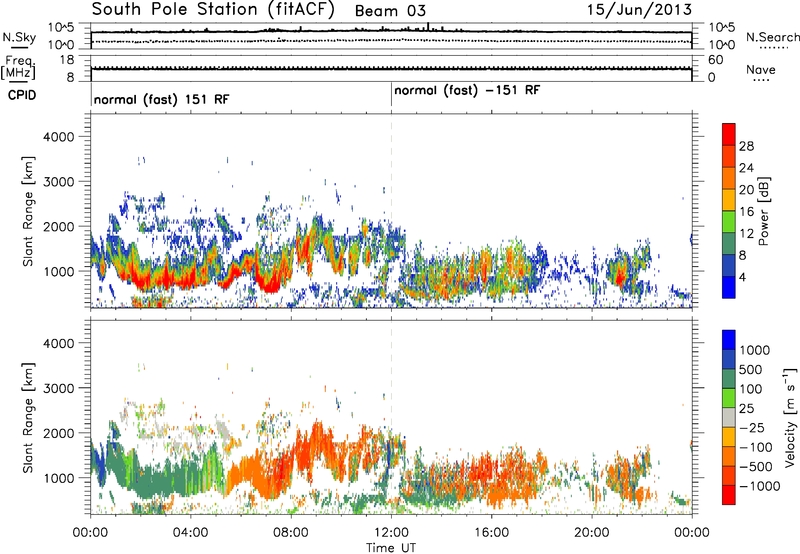The height and width of the screenshot is (554, 800).
Task: Click the '3000' tick in the velocity panel
Action: pos(58,388)
